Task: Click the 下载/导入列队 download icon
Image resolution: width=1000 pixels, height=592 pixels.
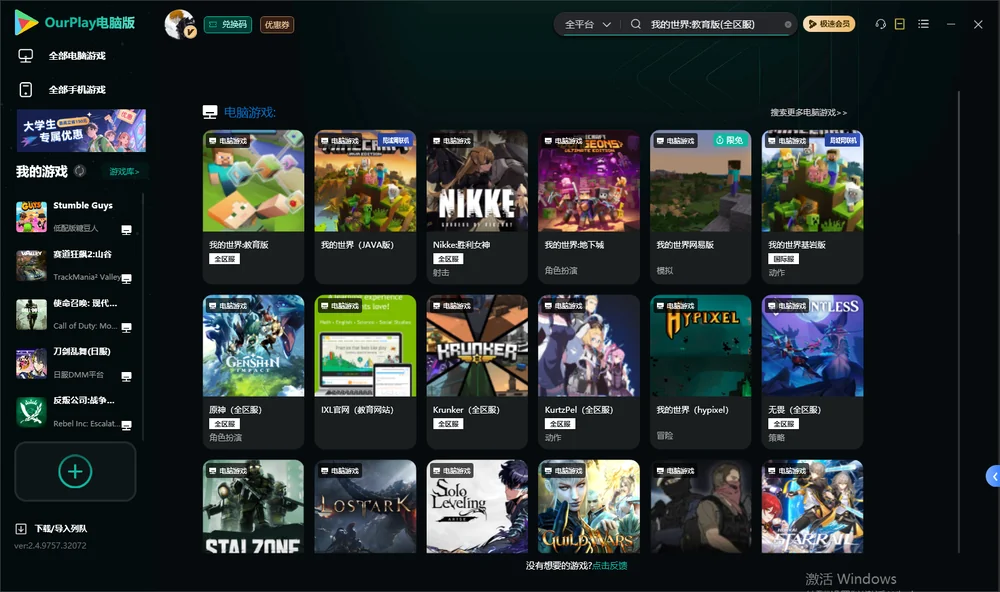Action: click(x=21, y=529)
